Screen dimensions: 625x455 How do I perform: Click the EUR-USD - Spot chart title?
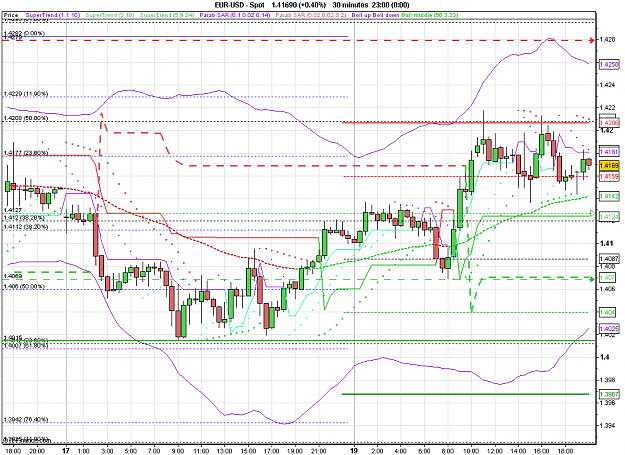[x=240, y=5]
